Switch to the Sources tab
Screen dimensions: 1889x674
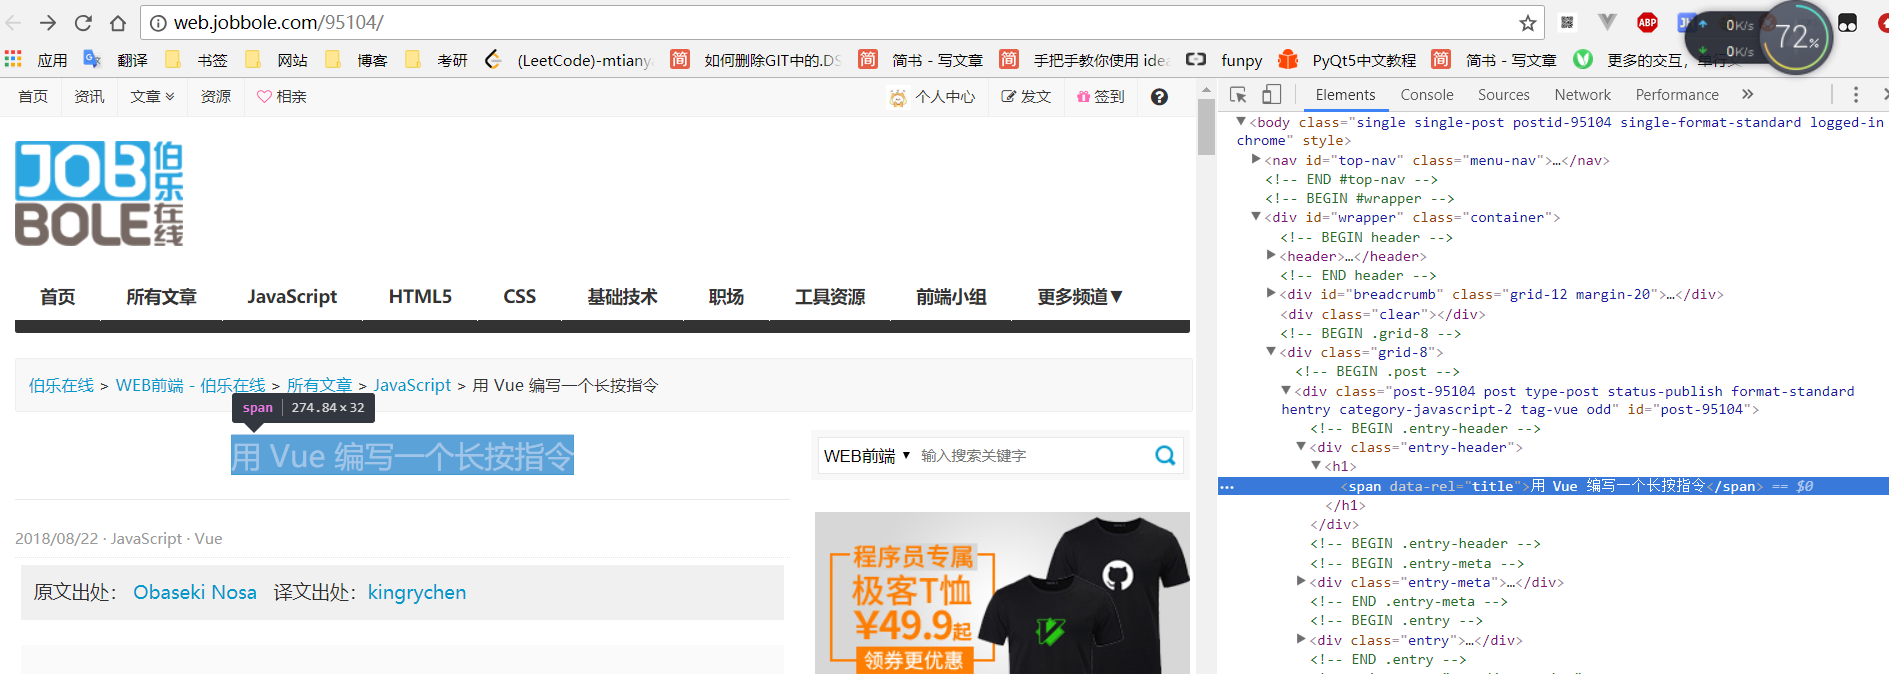(1504, 95)
